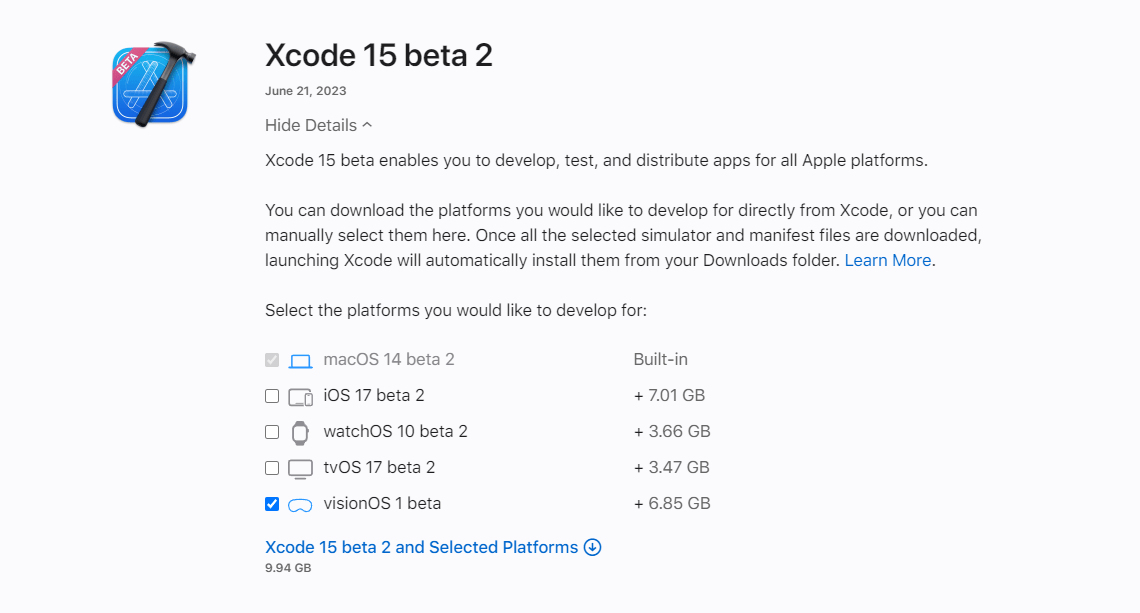Click the macOS laptop platform icon
Image resolution: width=1140 pixels, height=613 pixels.
pyautogui.click(x=301, y=360)
